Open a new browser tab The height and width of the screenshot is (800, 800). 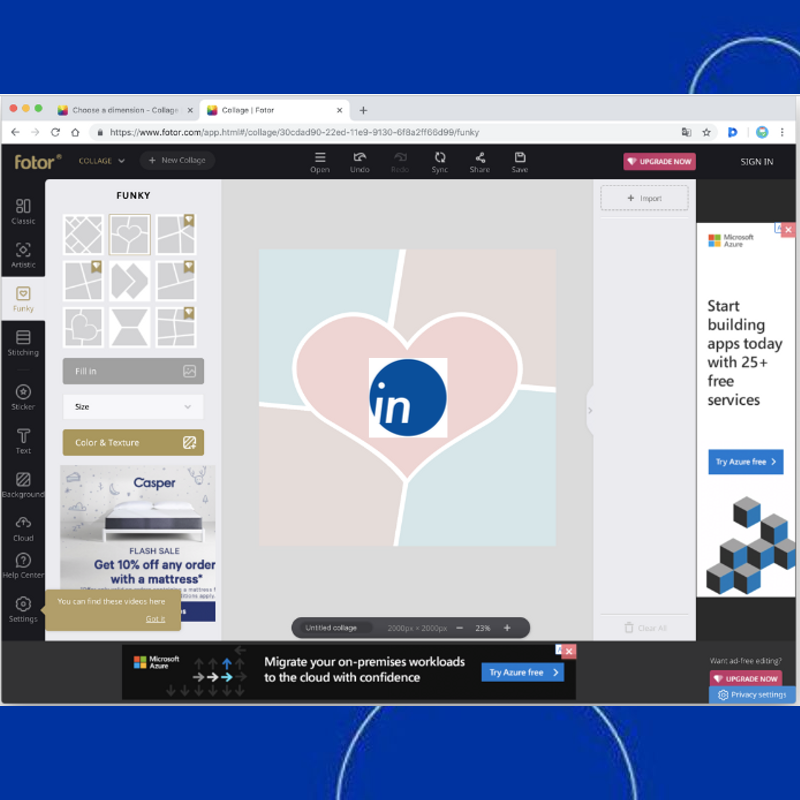pos(363,110)
